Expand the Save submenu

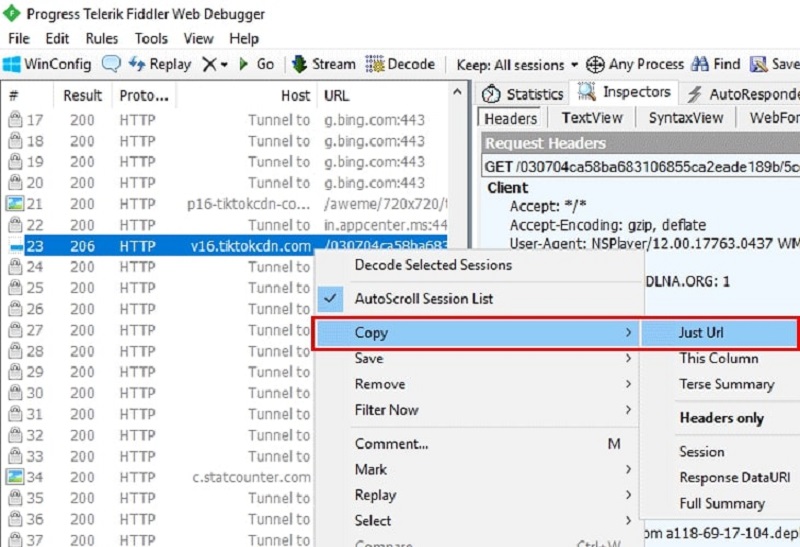click(x=477, y=358)
